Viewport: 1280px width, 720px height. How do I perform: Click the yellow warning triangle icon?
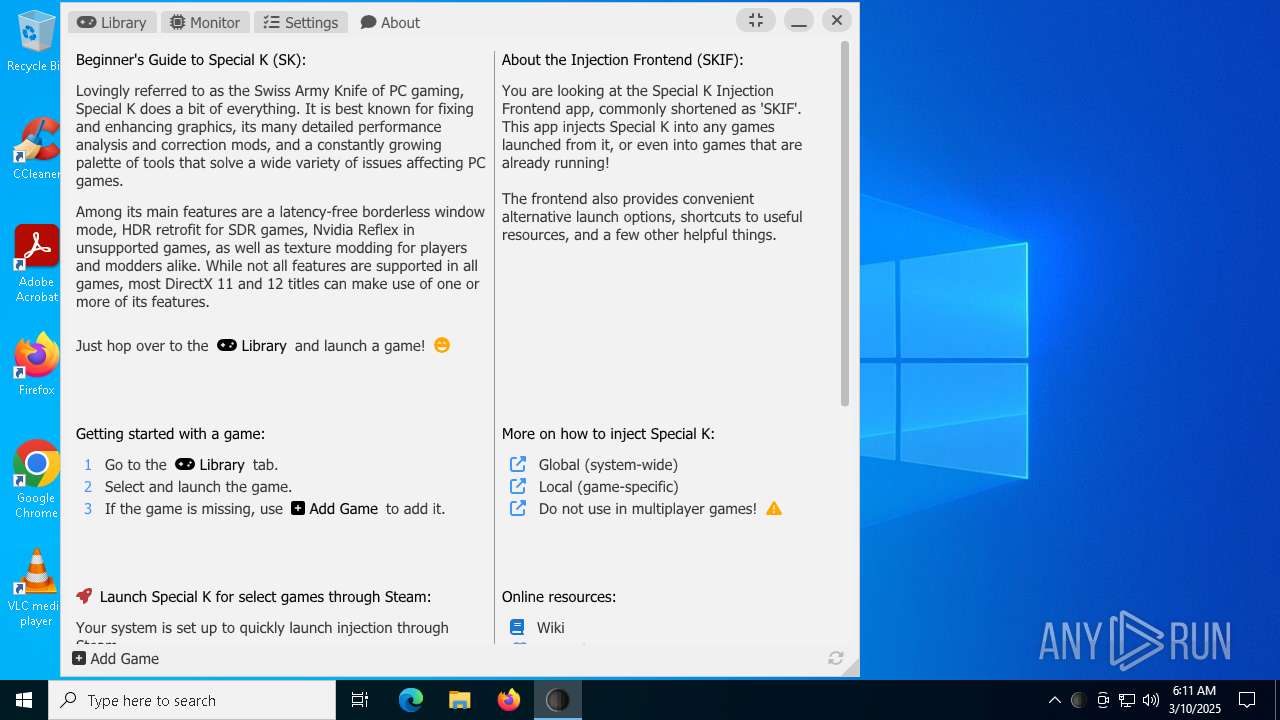tap(774, 508)
